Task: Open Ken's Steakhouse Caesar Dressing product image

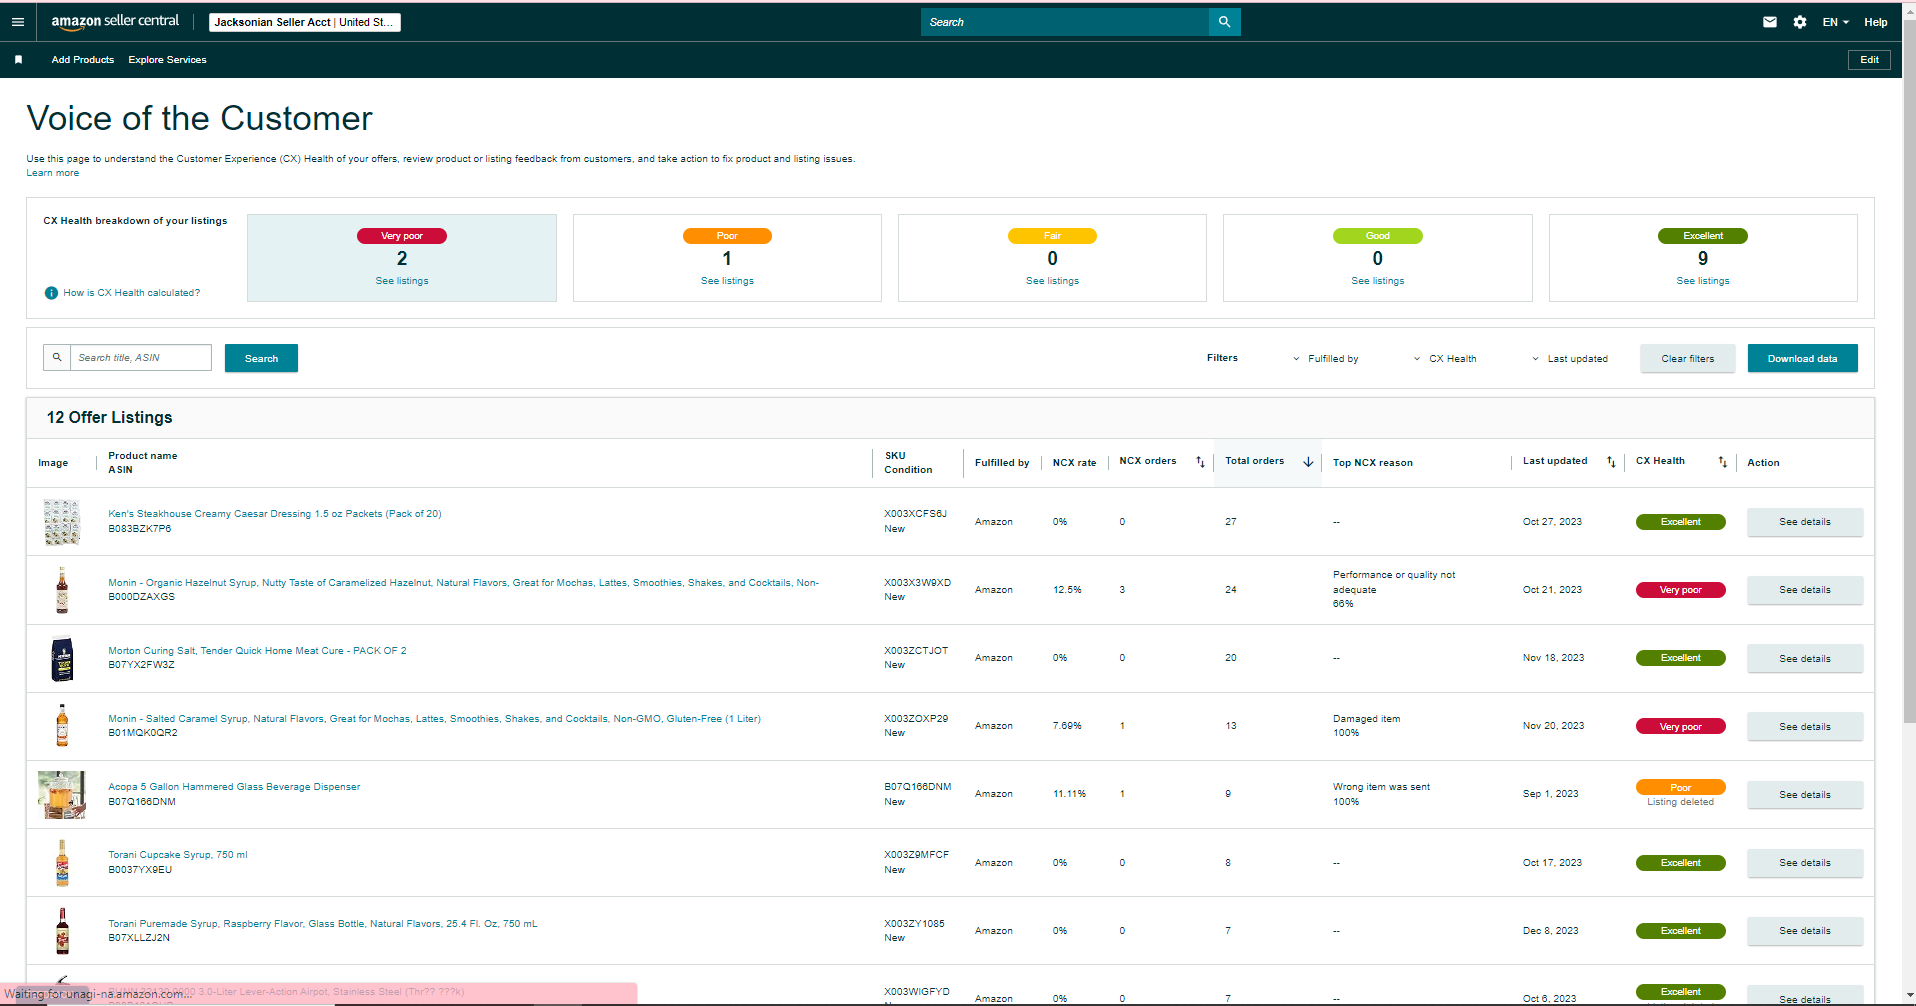Action: point(62,522)
